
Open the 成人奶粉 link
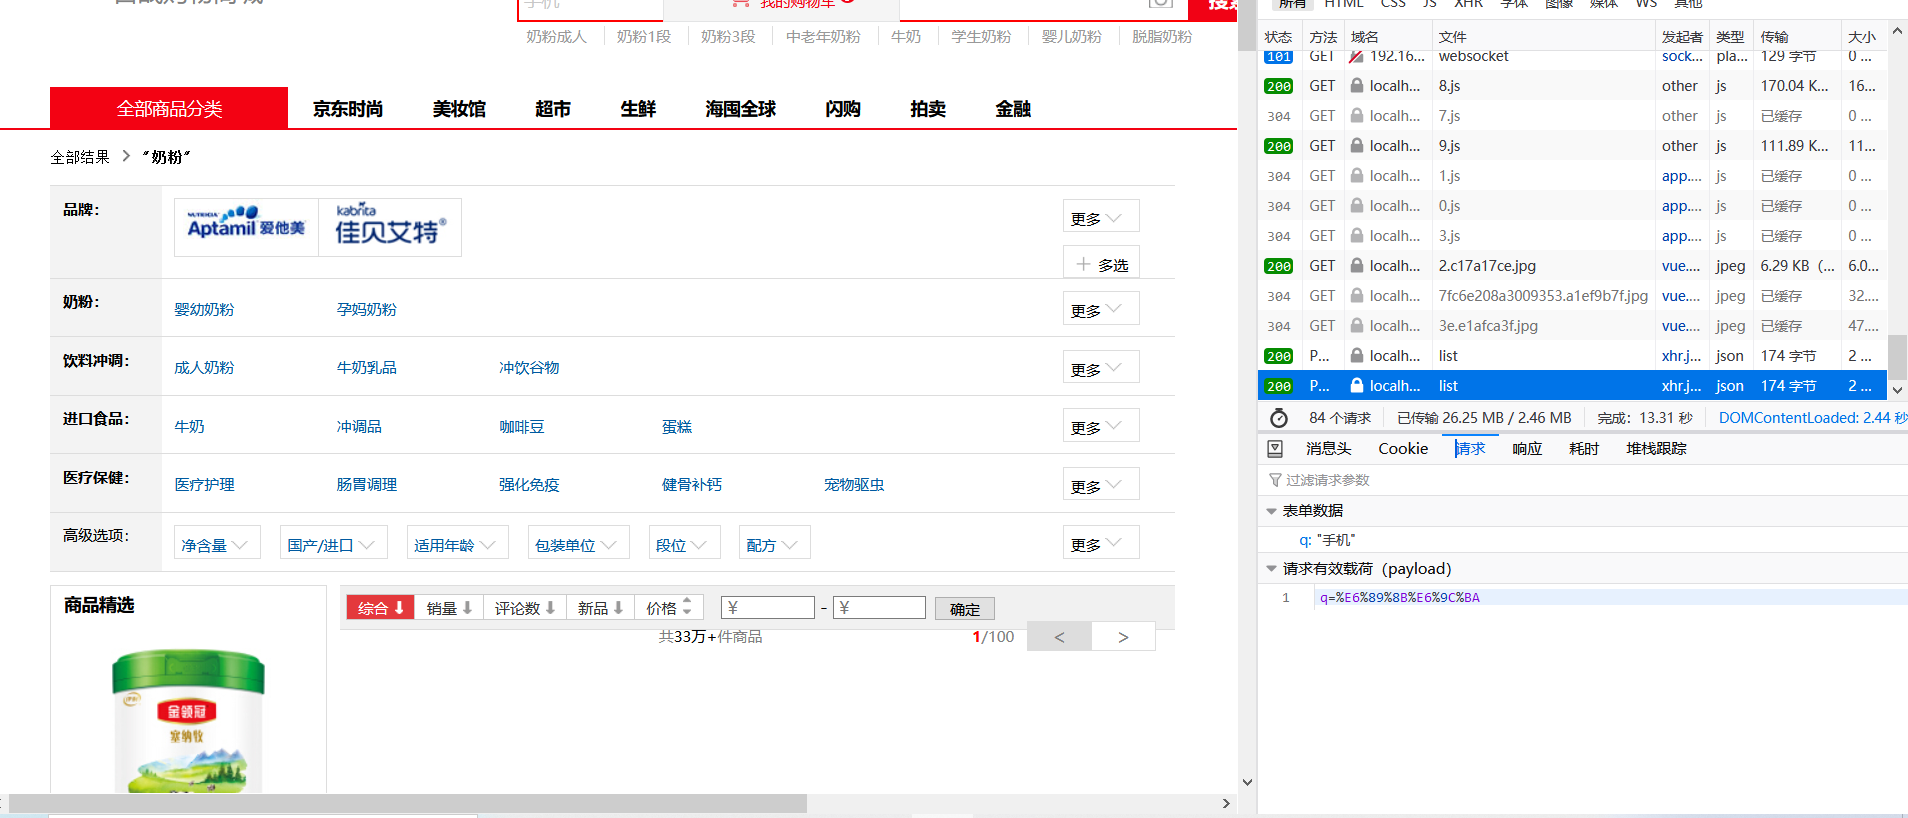204,368
